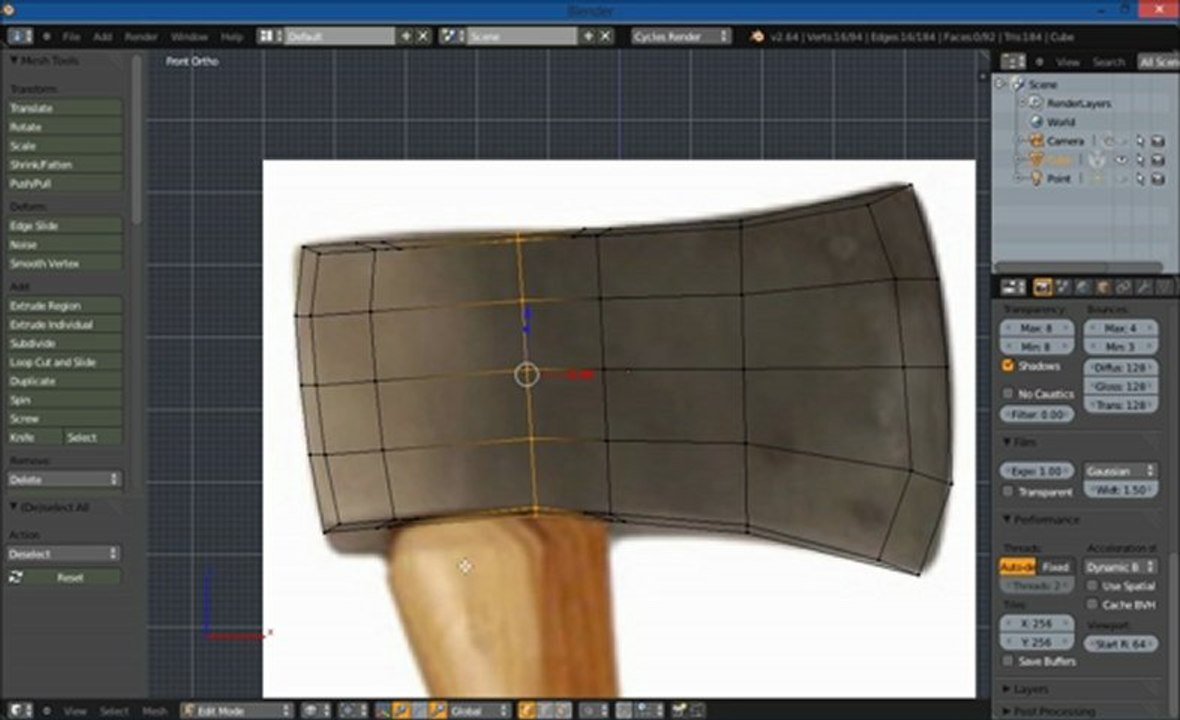The image size is (1180, 720).
Task: Toggle Point lamp renderability icon
Action: click(1158, 178)
